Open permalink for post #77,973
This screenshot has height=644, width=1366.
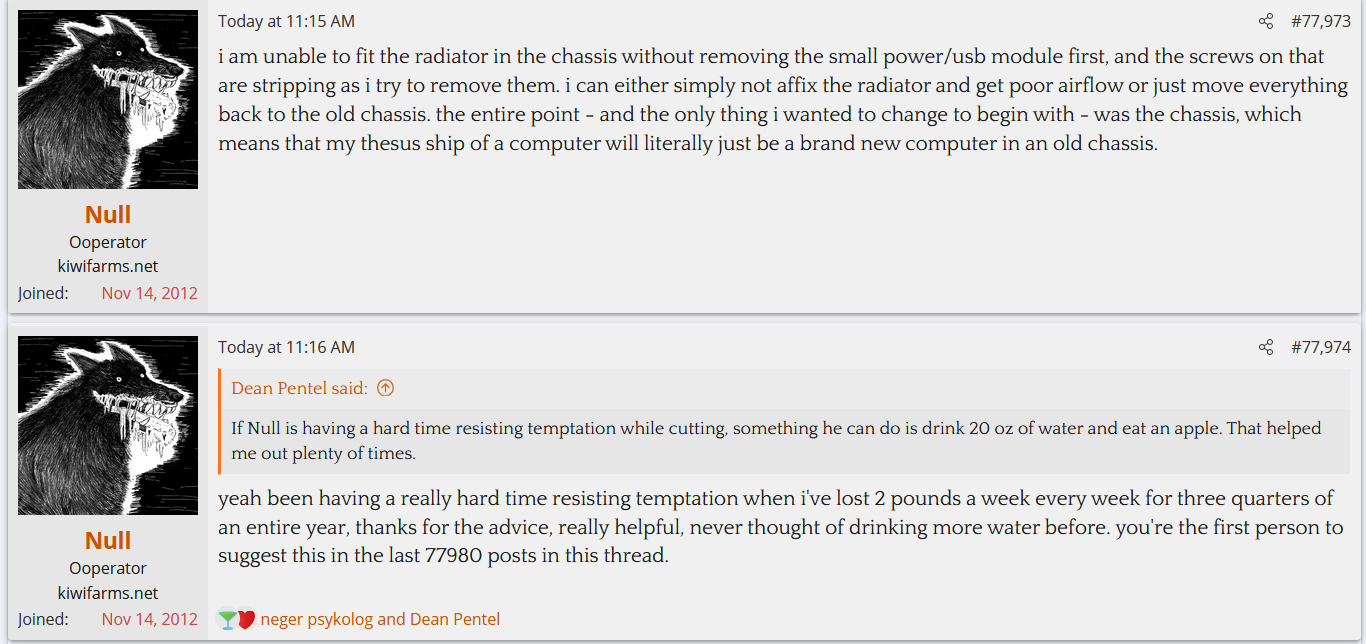point(1321,21)
